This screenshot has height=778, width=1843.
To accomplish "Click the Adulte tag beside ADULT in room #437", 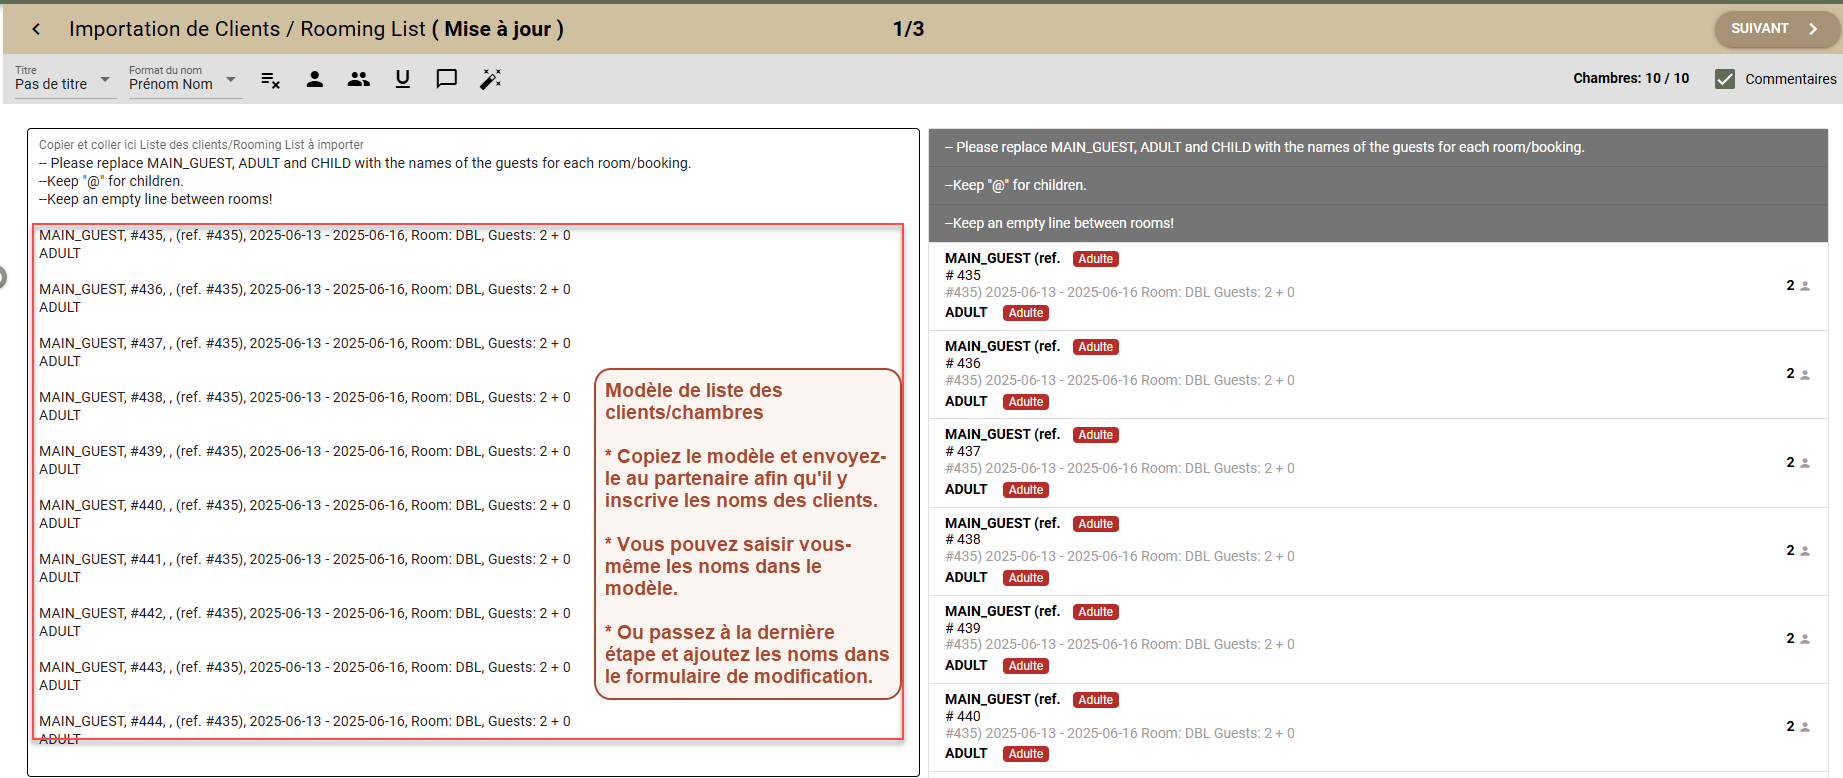I will click(x=1026, y=490).
